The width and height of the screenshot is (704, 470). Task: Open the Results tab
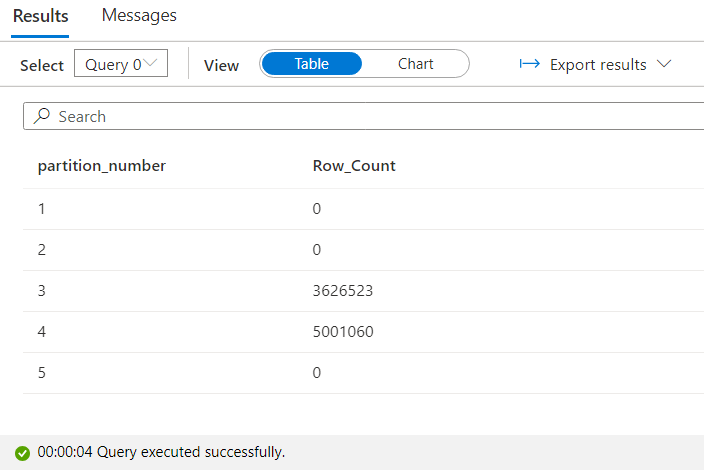click(x=40, y=16)
